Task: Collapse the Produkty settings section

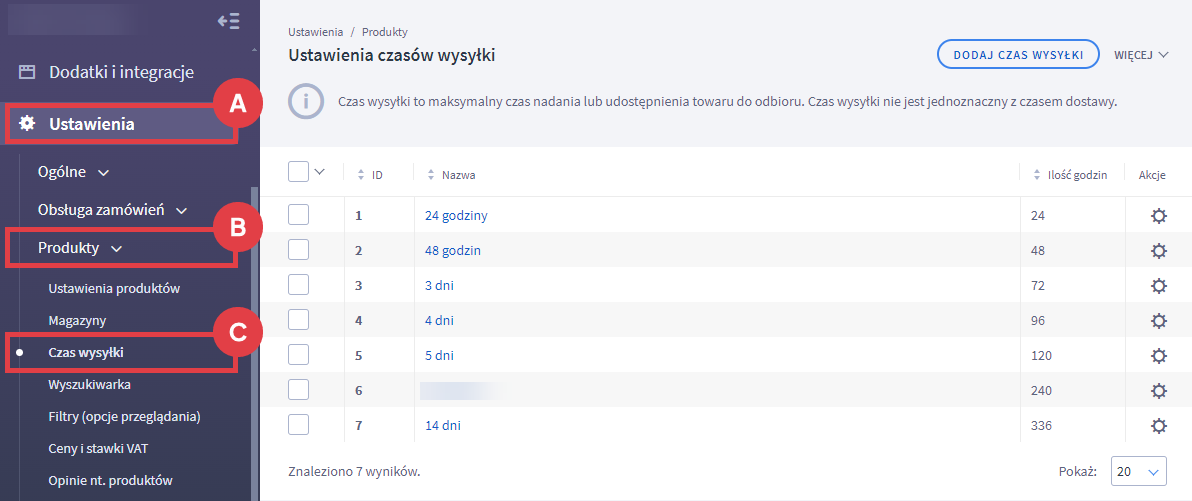Action: (x=80, y=248)
